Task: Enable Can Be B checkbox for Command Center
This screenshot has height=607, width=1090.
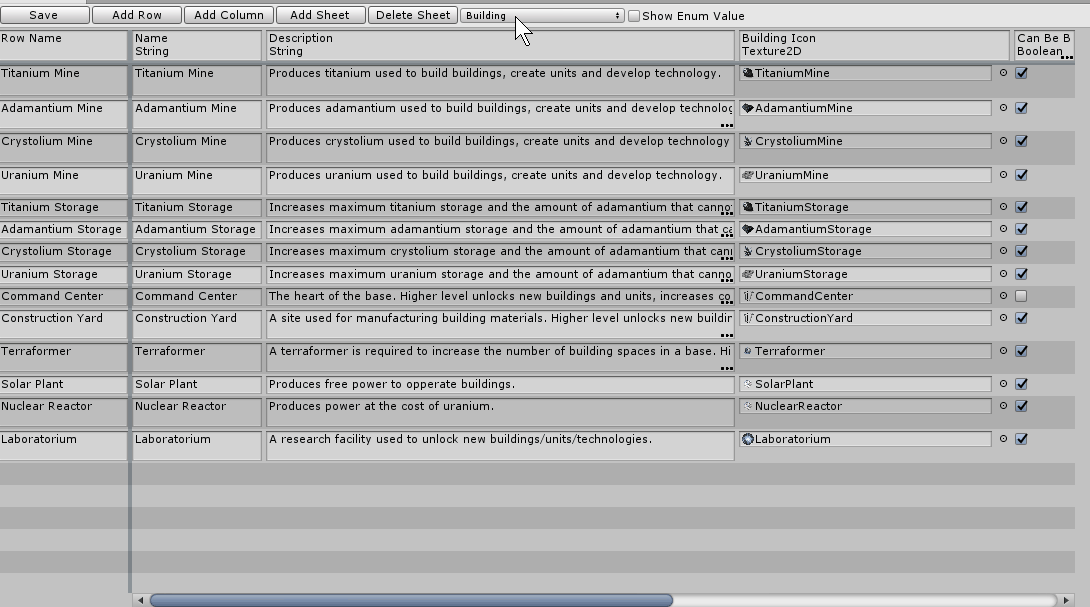Action: pyautogui.click(x=1021, y=296)
